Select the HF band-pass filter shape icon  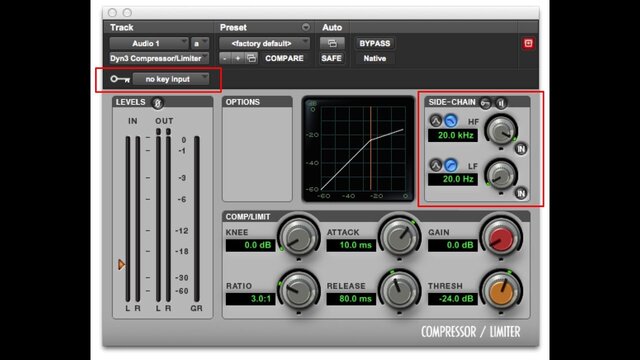tap(436, 121)
